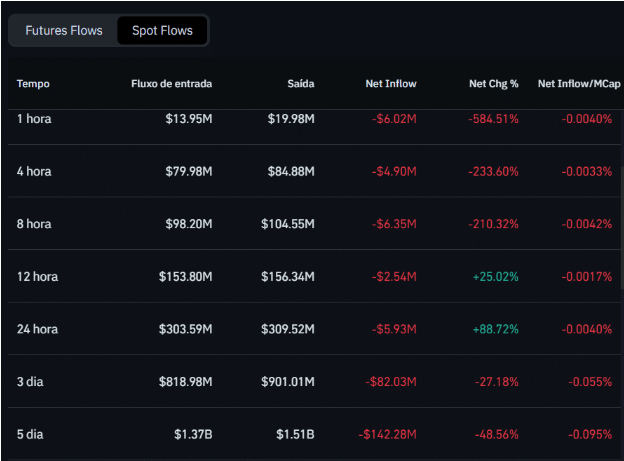Click the 24 hora row label

[37, 329]
